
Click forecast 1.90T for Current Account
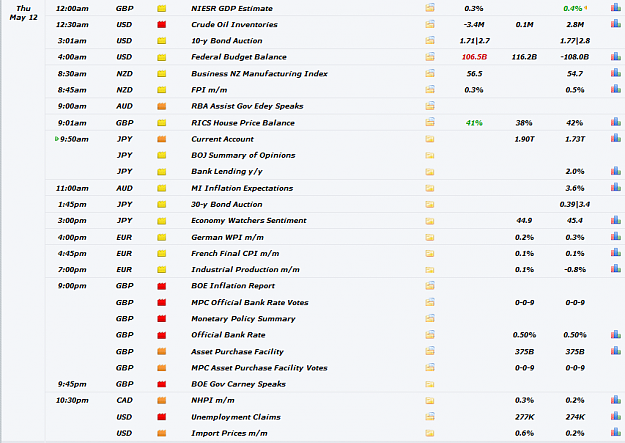click(x=524, y=139)
